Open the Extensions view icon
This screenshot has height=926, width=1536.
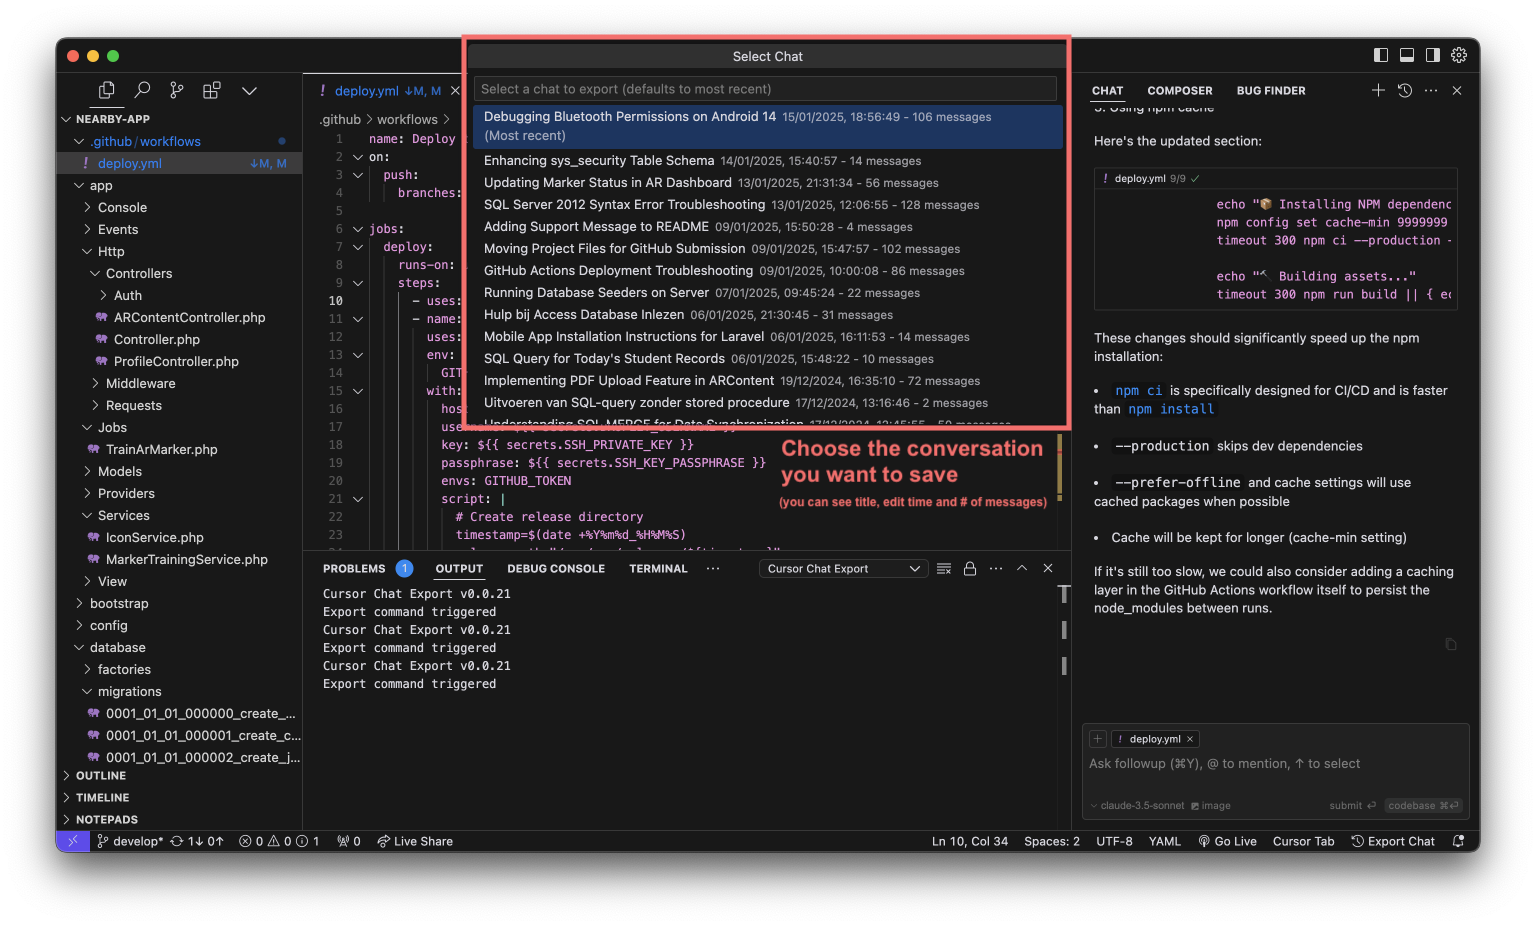[212, 90]
